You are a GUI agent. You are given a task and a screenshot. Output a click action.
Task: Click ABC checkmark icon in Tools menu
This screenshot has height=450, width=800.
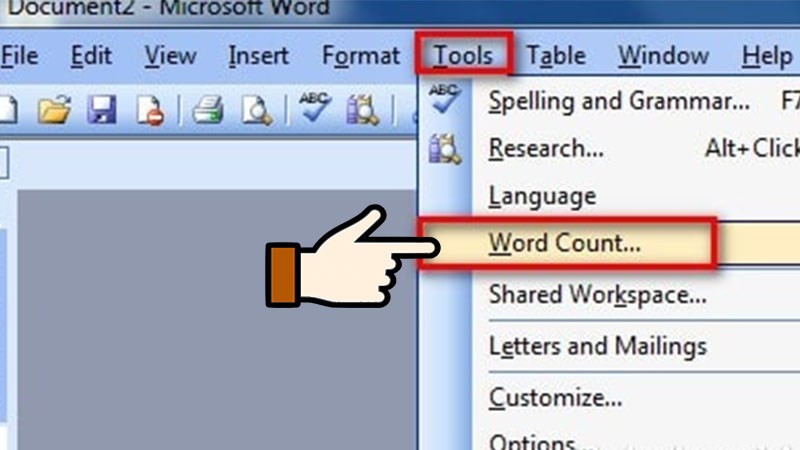(x=444, y=98)
